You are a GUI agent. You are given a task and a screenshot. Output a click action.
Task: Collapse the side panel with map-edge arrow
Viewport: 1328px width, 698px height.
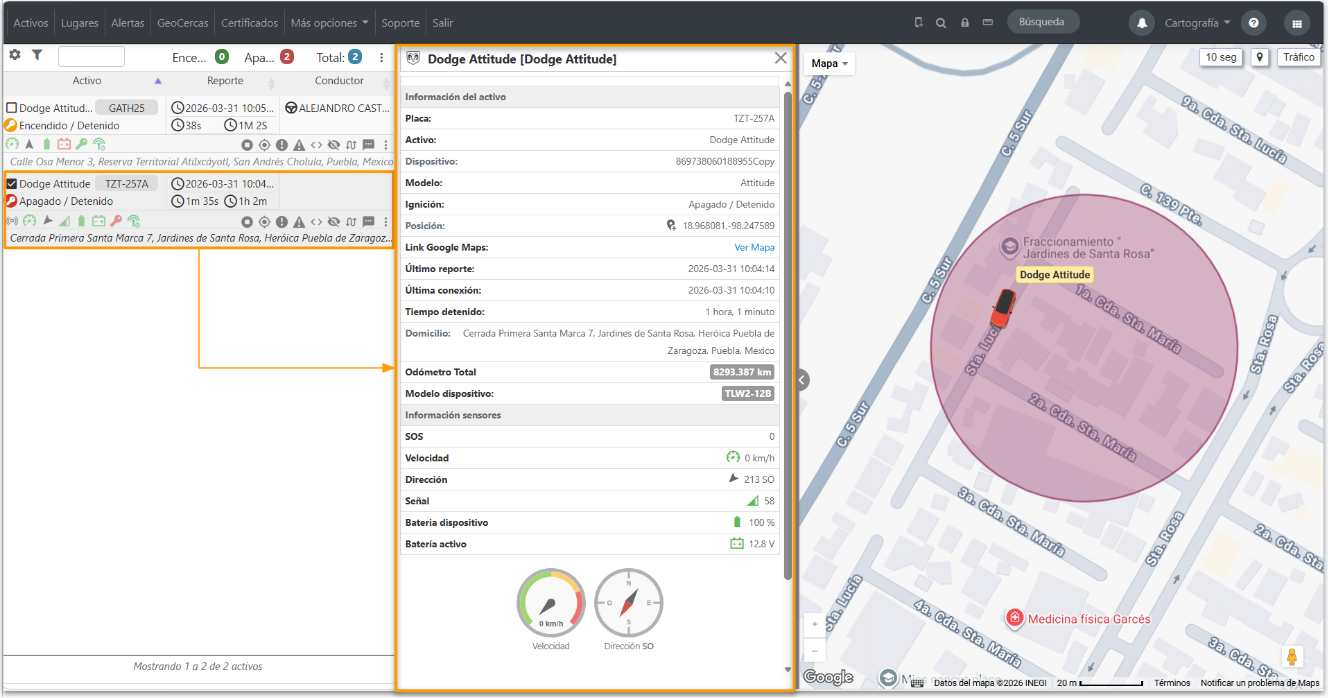tap(802, 380)
